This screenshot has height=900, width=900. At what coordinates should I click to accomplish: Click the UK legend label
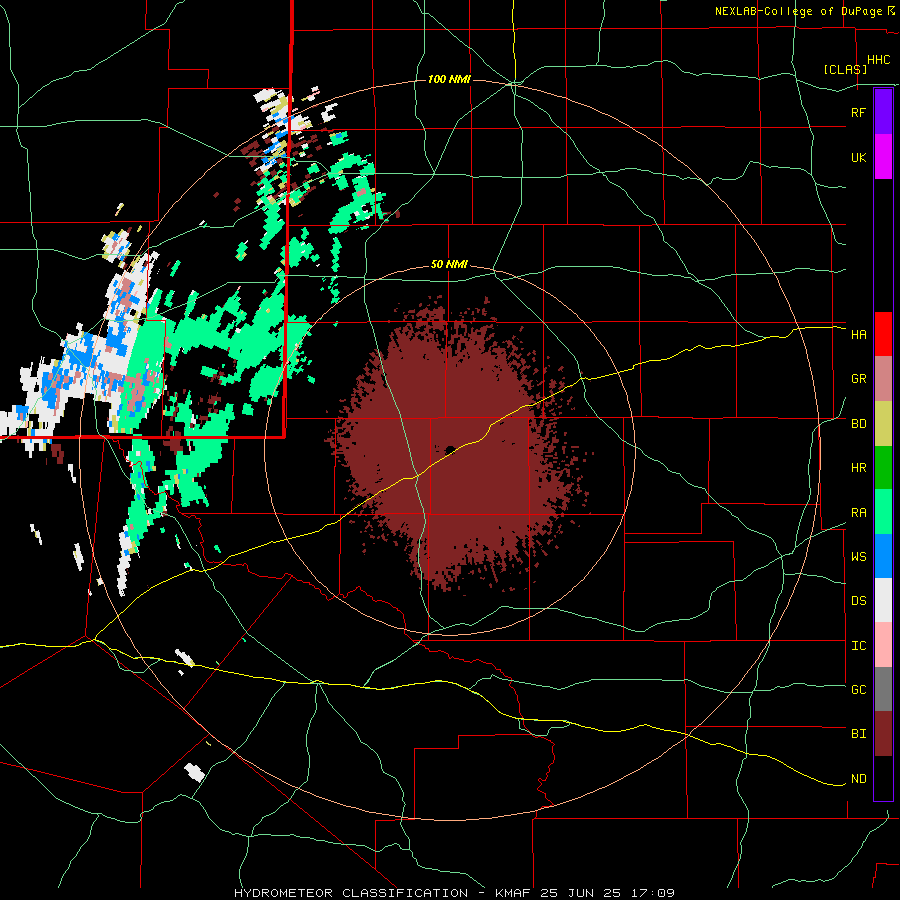pos(858,157)
